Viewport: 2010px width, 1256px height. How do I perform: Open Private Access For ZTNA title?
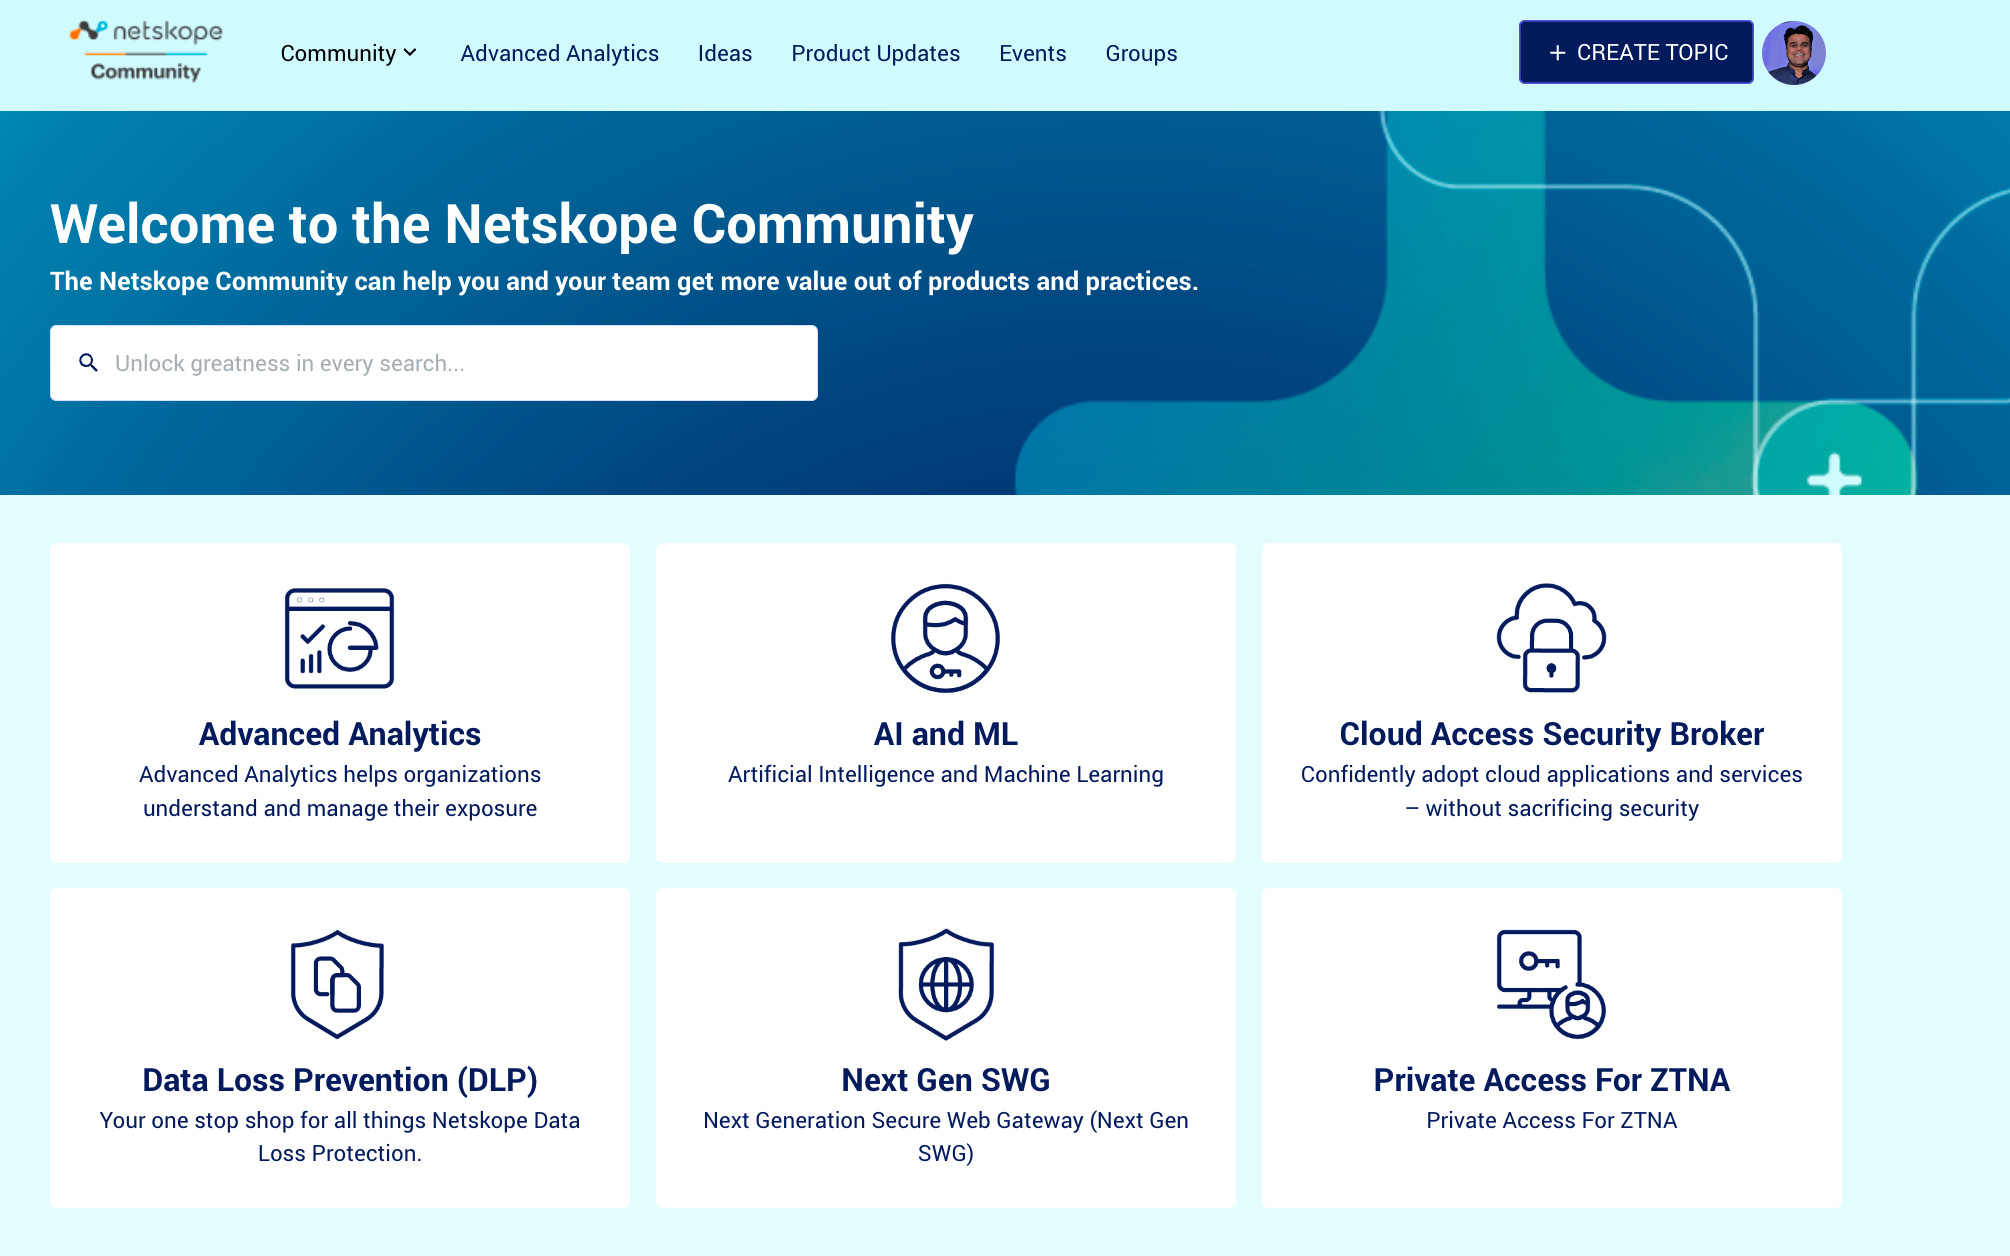[1552, 1080]
